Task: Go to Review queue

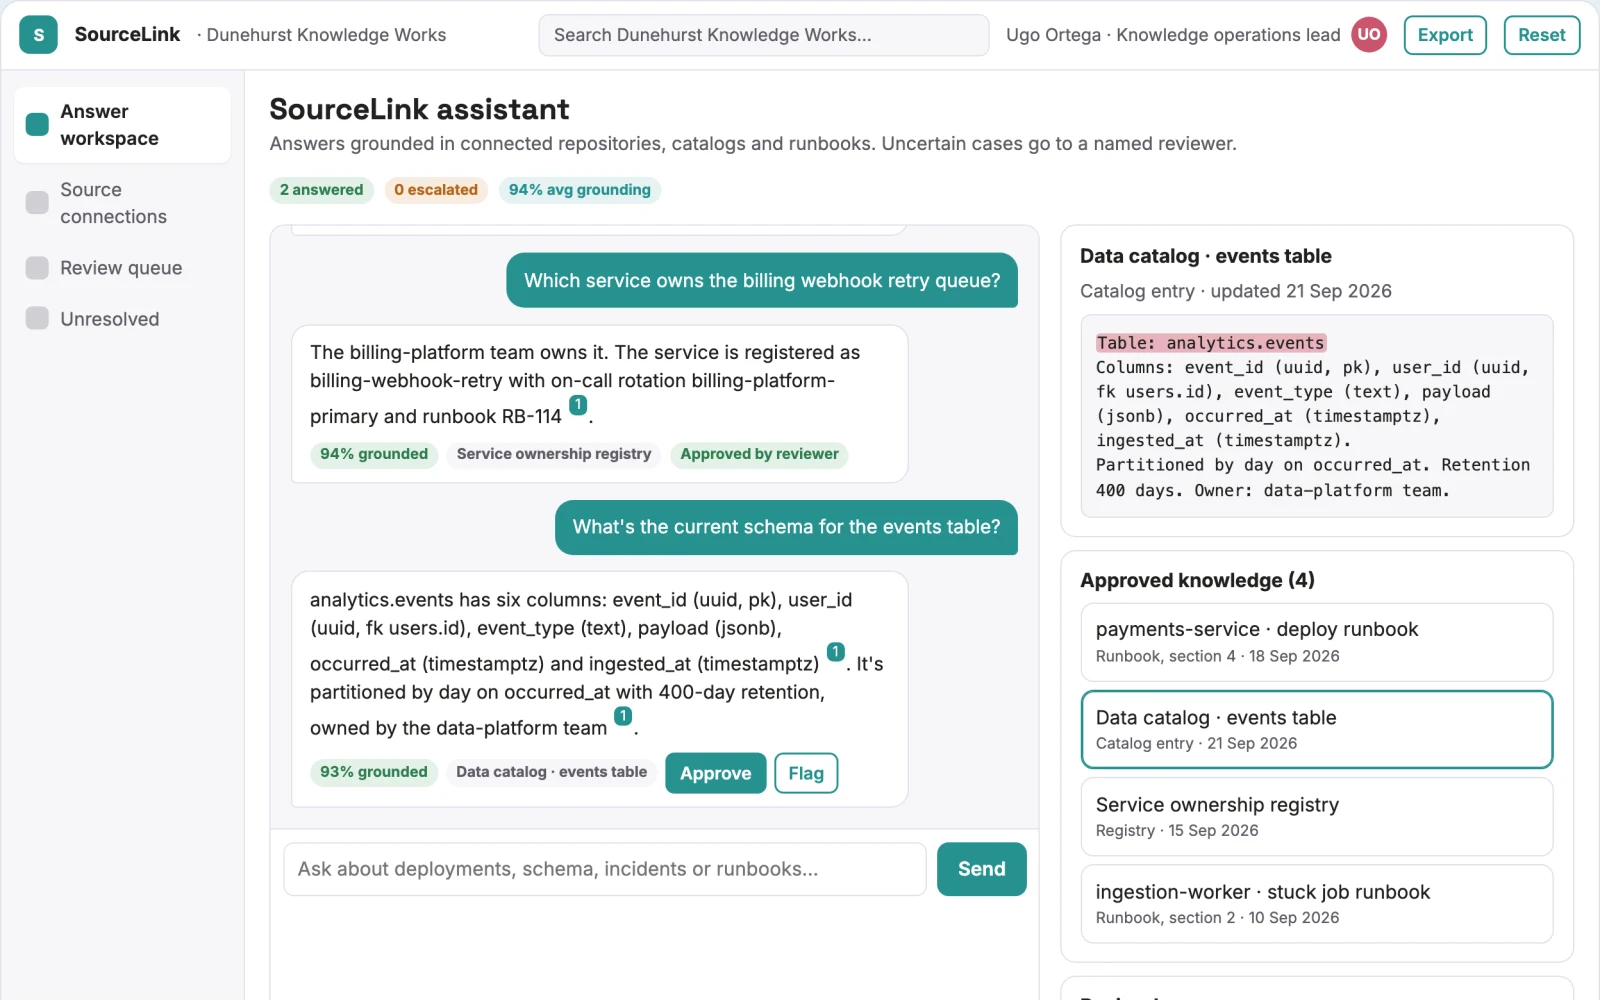Action: point(122,268)
